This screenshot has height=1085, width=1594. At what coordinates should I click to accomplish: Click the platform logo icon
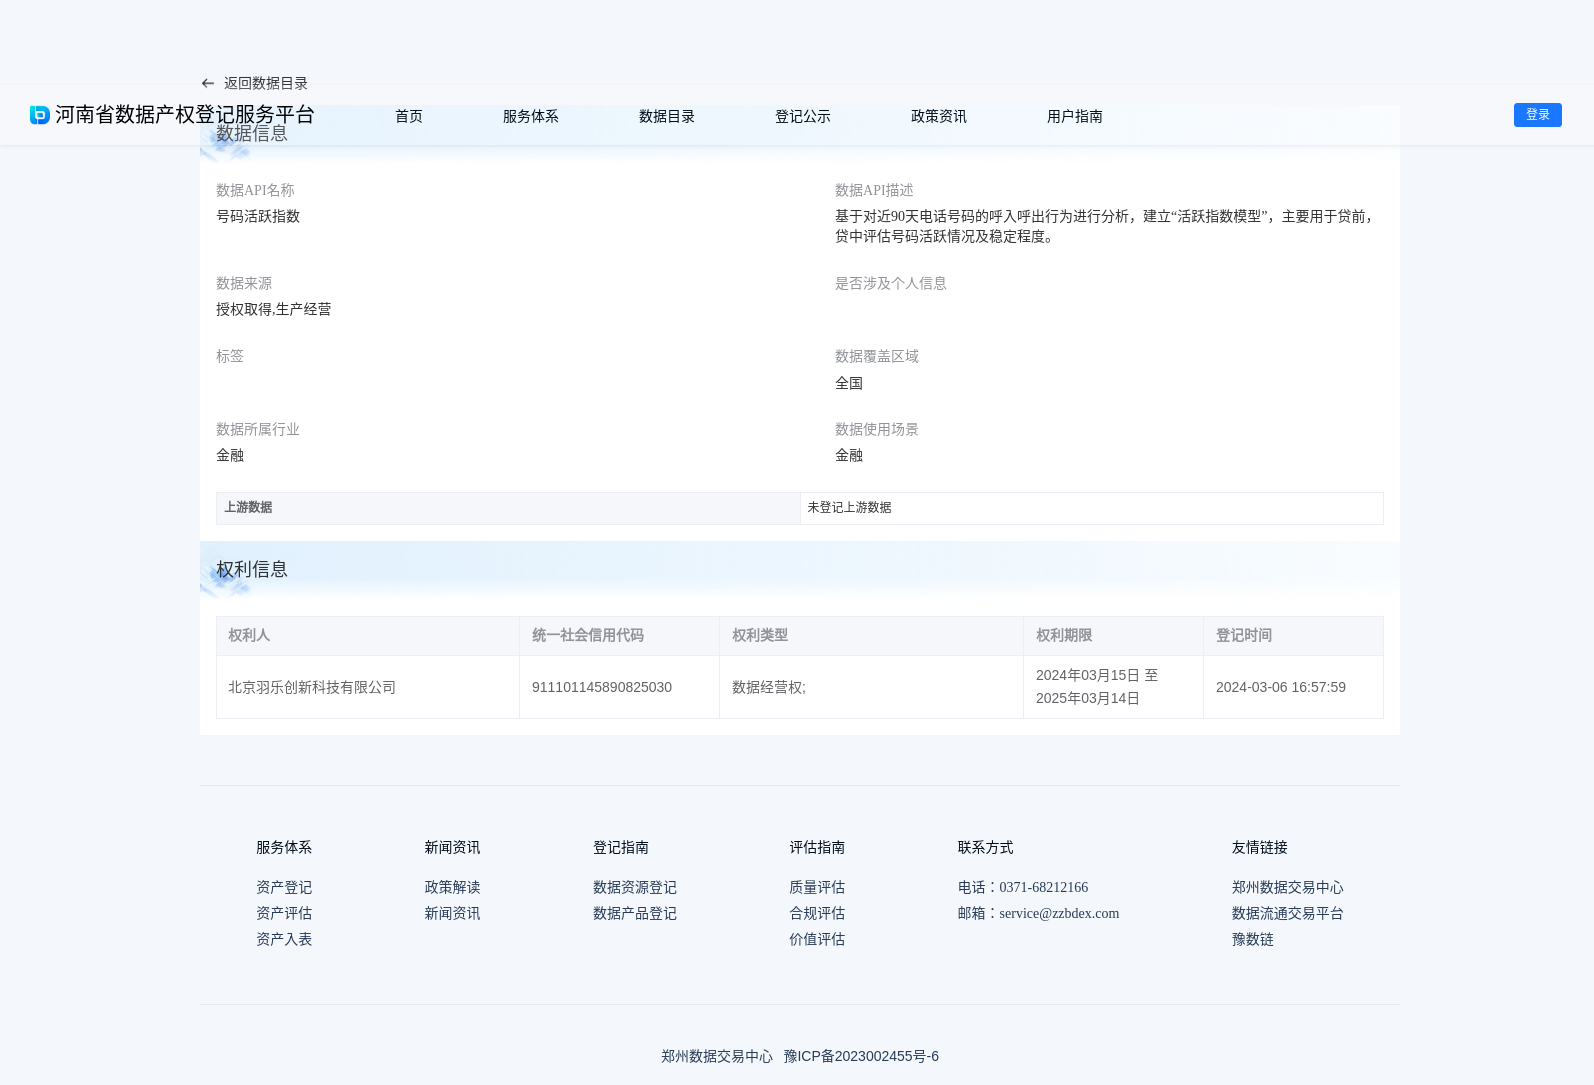40,115
